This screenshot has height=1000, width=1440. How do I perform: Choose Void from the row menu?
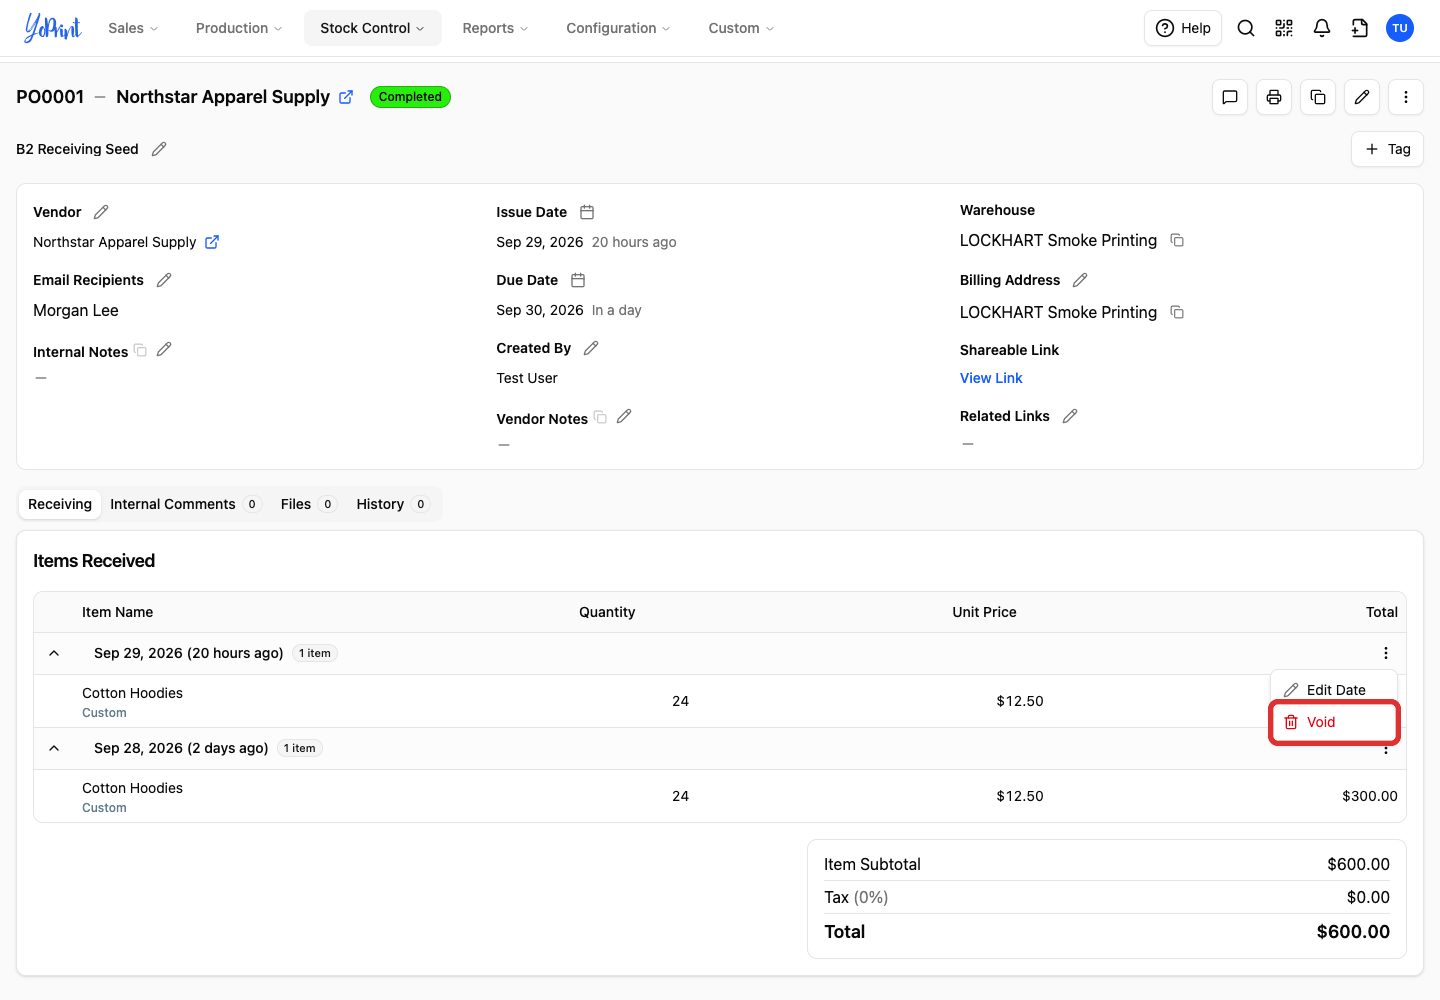pyautogui.click(x=1334, y=722)
